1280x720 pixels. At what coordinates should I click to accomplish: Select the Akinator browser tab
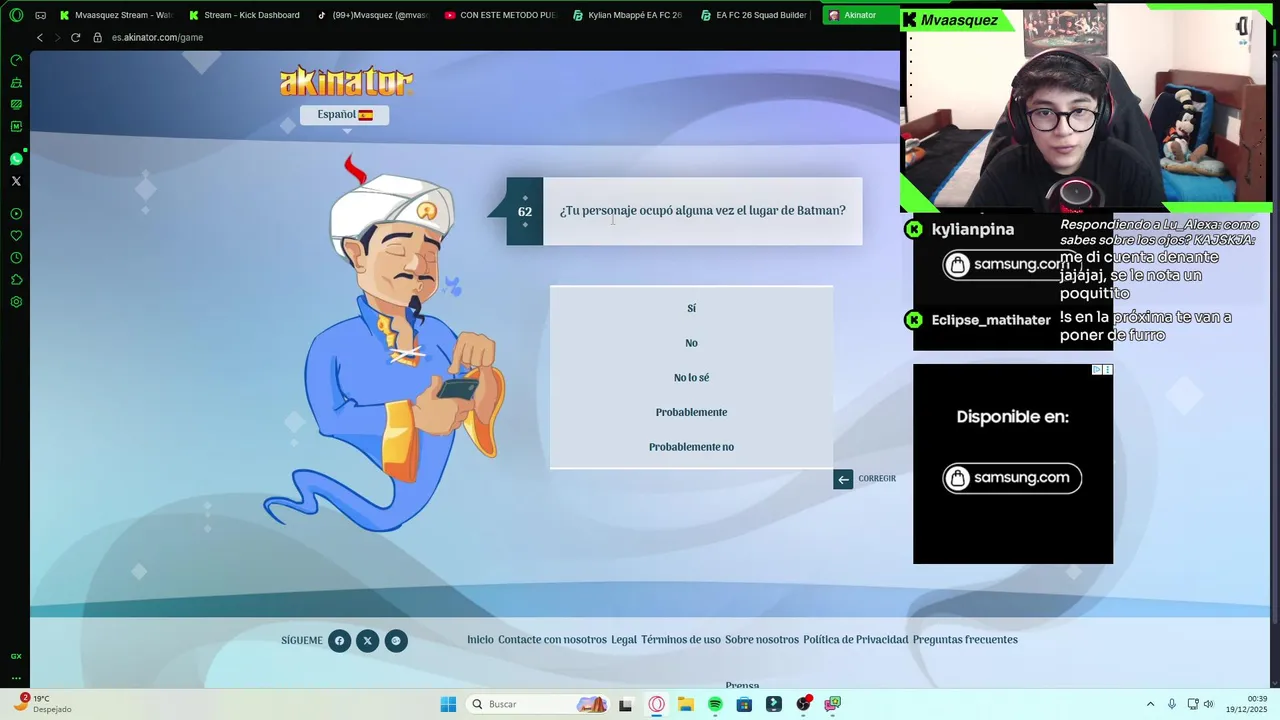tap(860, 15)
